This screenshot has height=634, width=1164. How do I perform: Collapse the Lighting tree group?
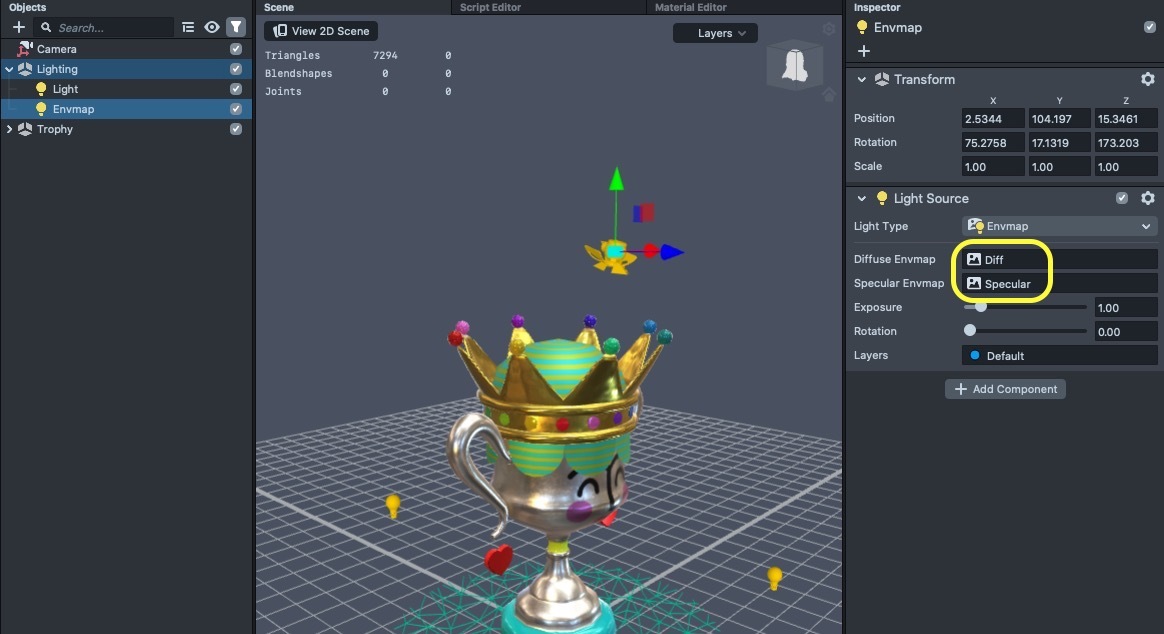pyautogui.click(x=9, y=69)
